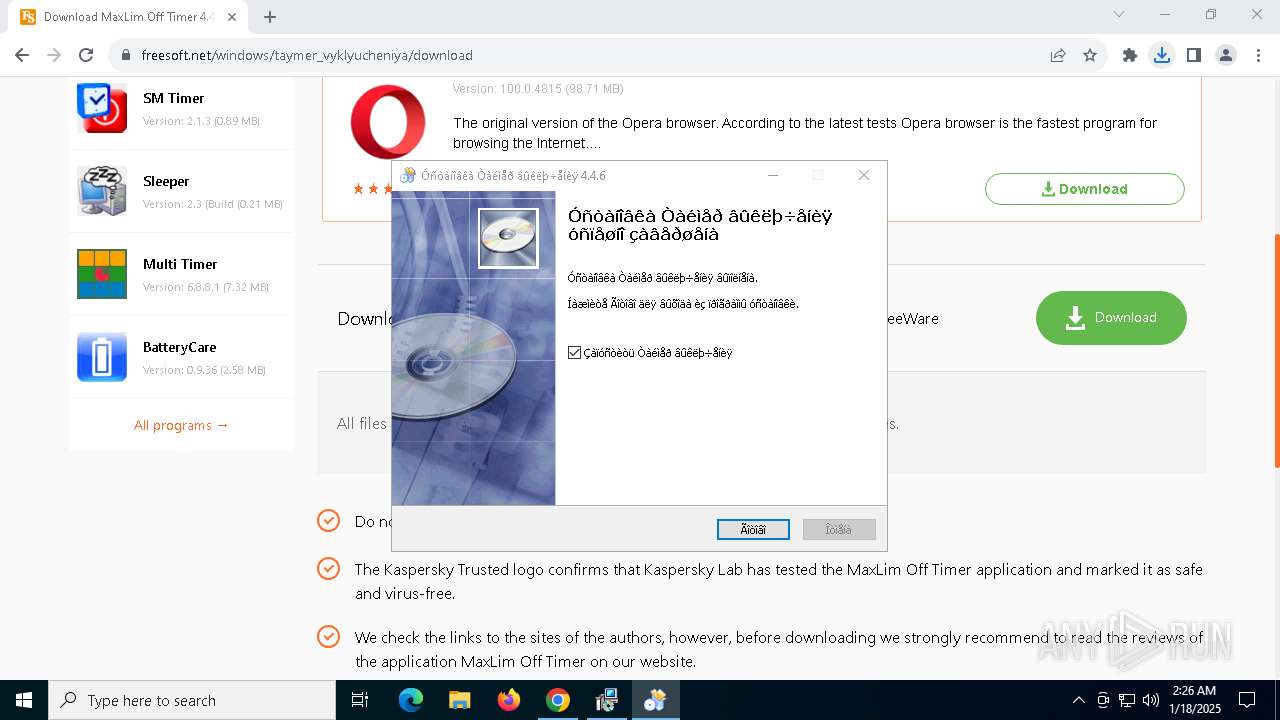1280x720 pixels.
Task: Switch to installer setup taskbar icon
Action: pos(655,700)
